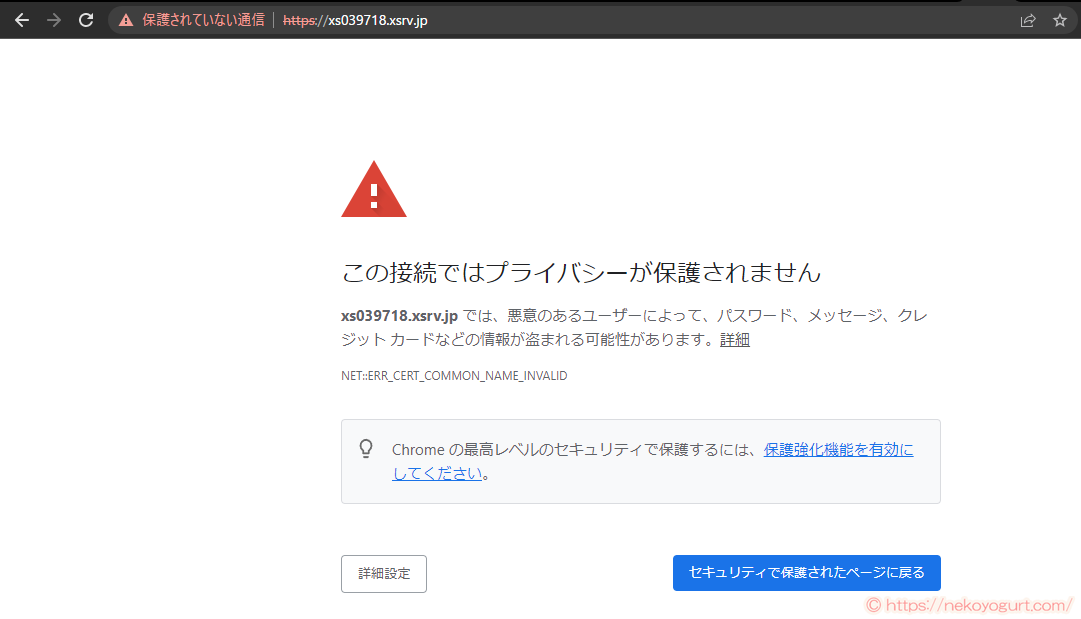Image resolution: width=1081 pixels, height=619 pixels.
Task: Click セキュリティで保護されたページに戻る button
Action: (x=806, y=572)
